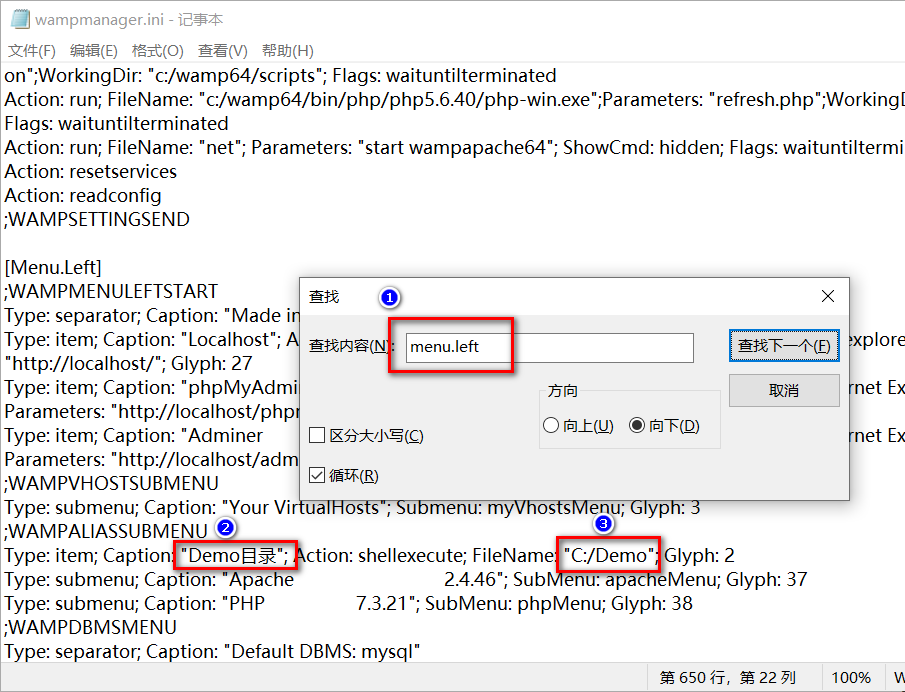The width and height of the screenshot is (905, 692).
Task: Open the 编辑(E) menu
Action: [x=92, y=49]
